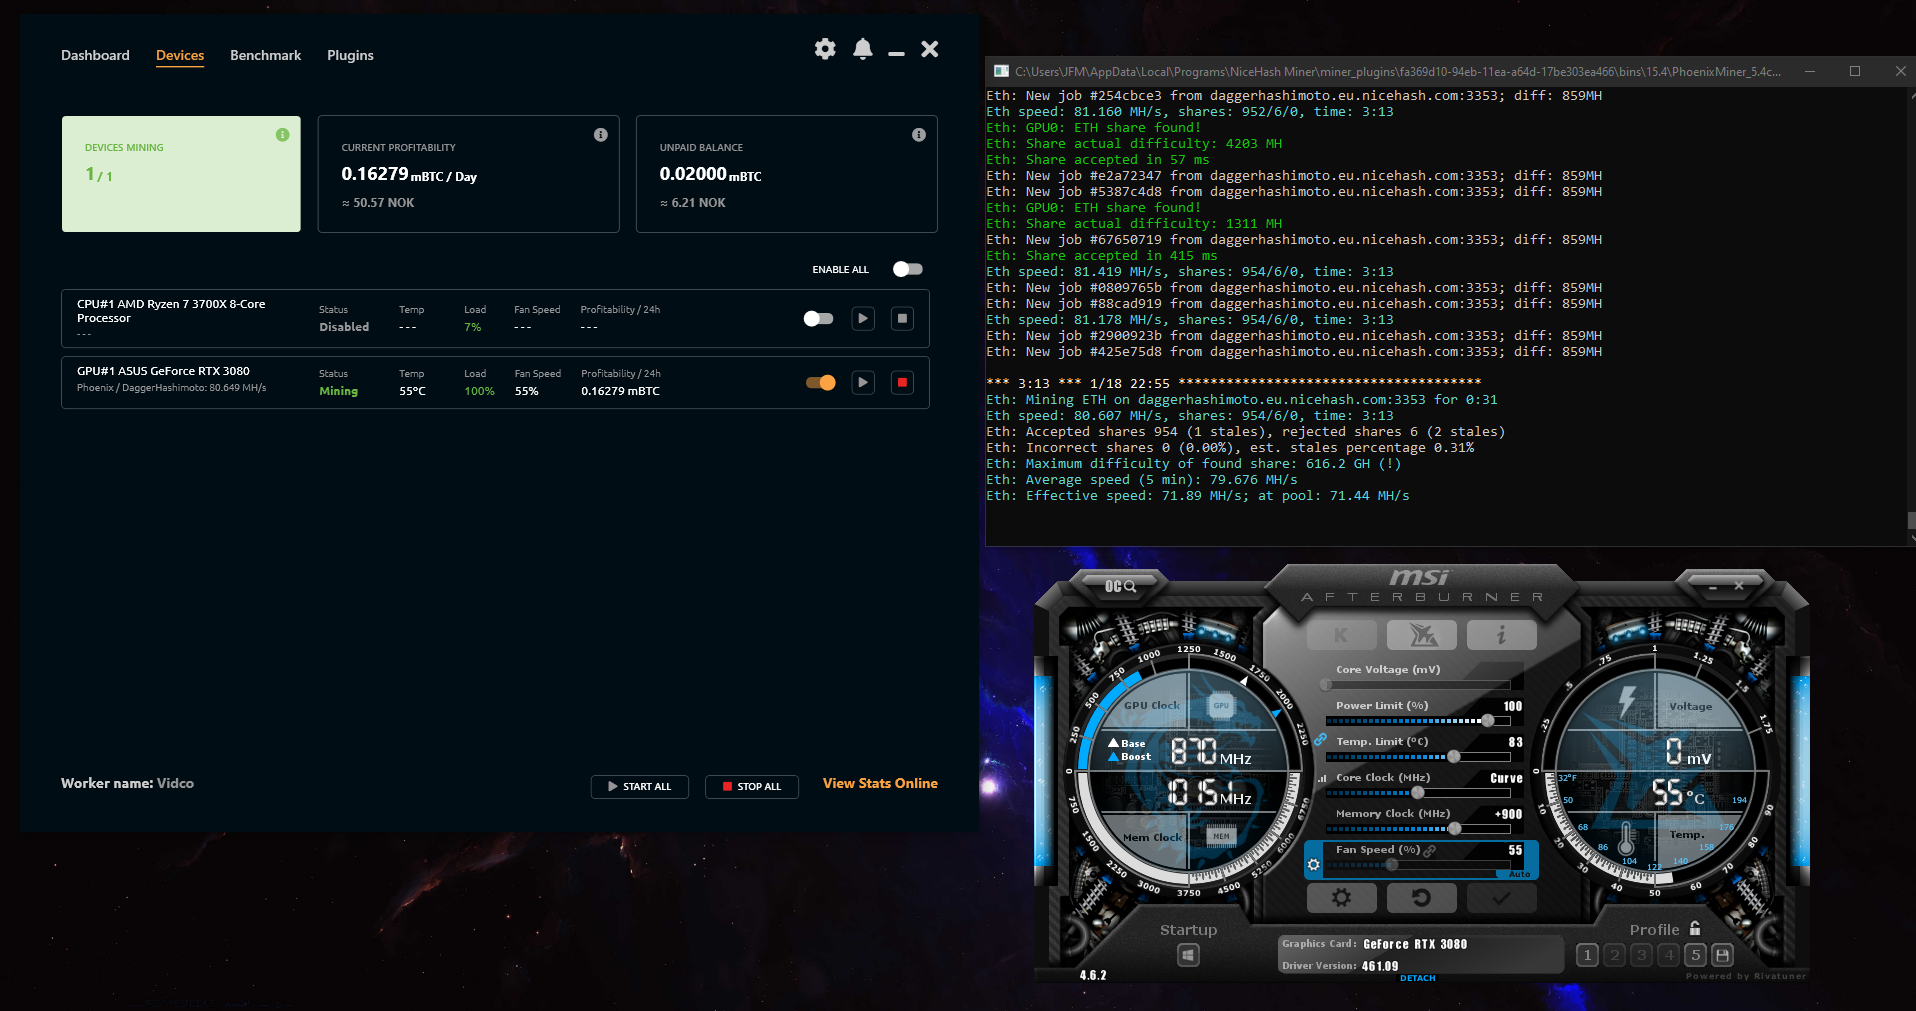Toggle power and temp limit link icon
This screenshot has width=1916, height=1011.
coord(1320,740)
